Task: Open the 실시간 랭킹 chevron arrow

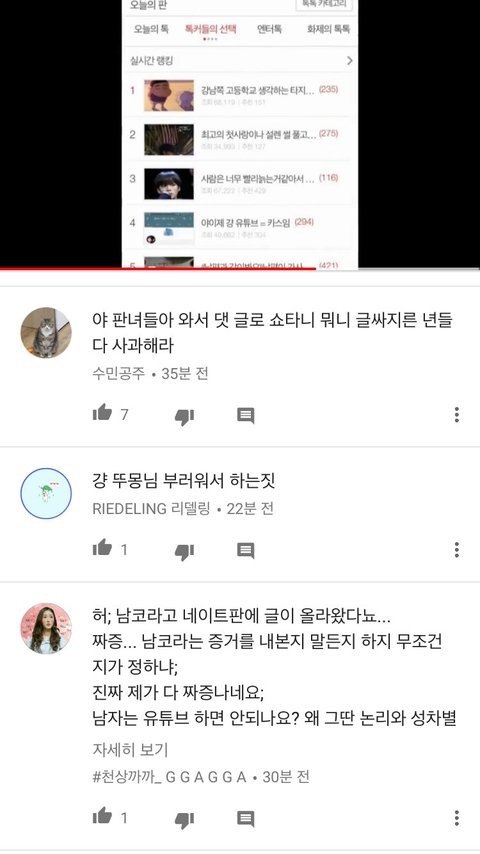Action: click(350, 60)
